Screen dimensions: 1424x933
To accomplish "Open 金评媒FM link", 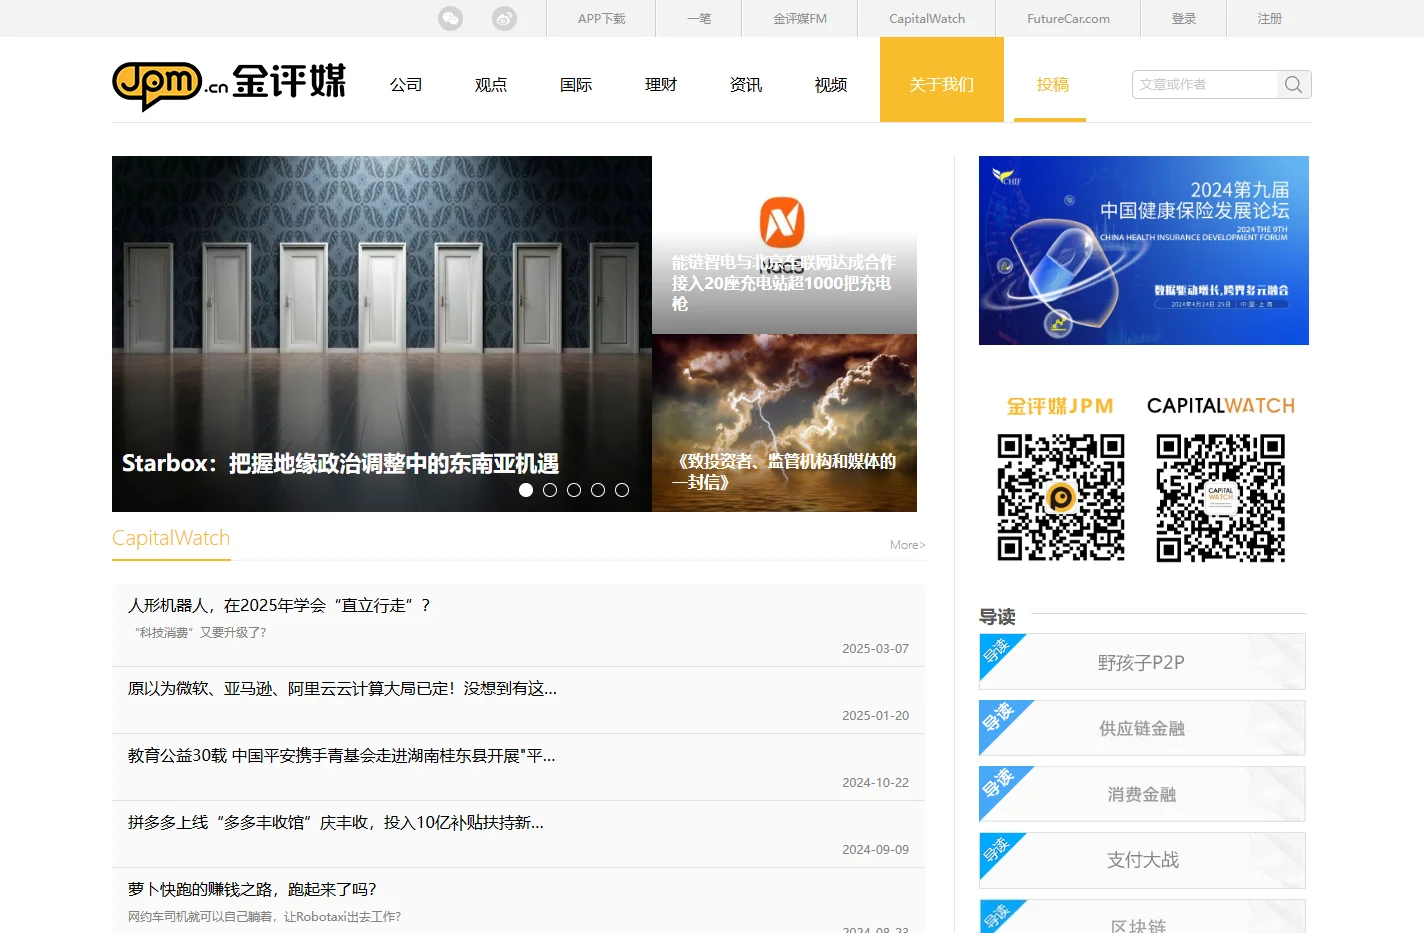I will 800,18.
